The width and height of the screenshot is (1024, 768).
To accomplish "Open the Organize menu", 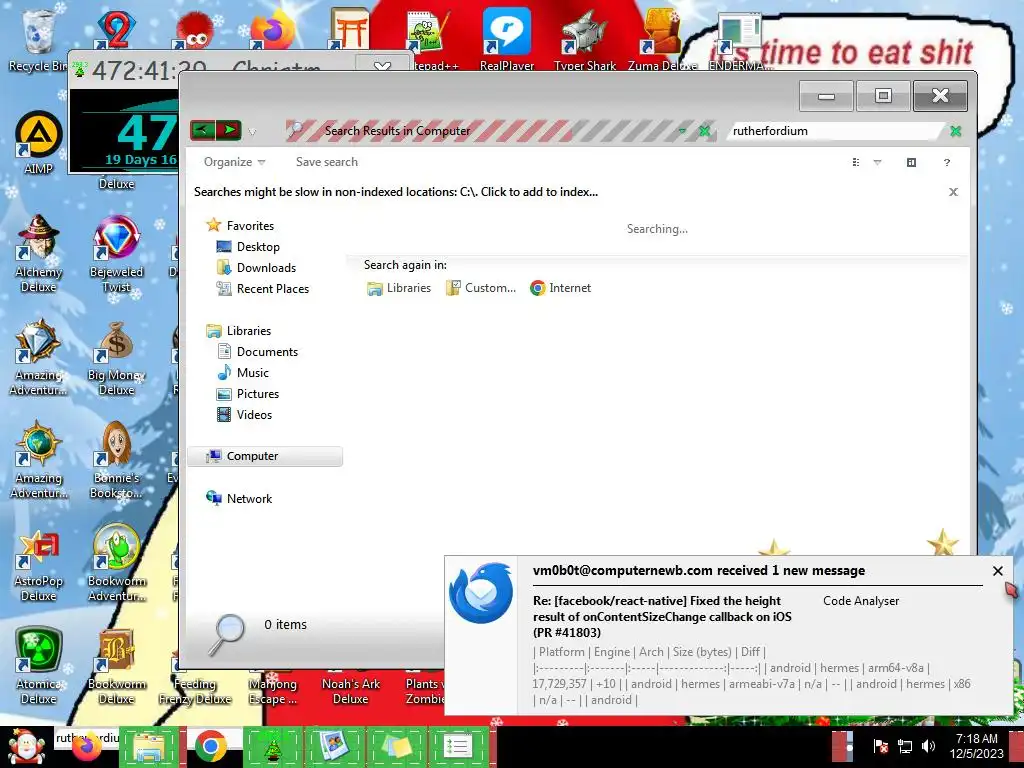I will tap(234, 162).
